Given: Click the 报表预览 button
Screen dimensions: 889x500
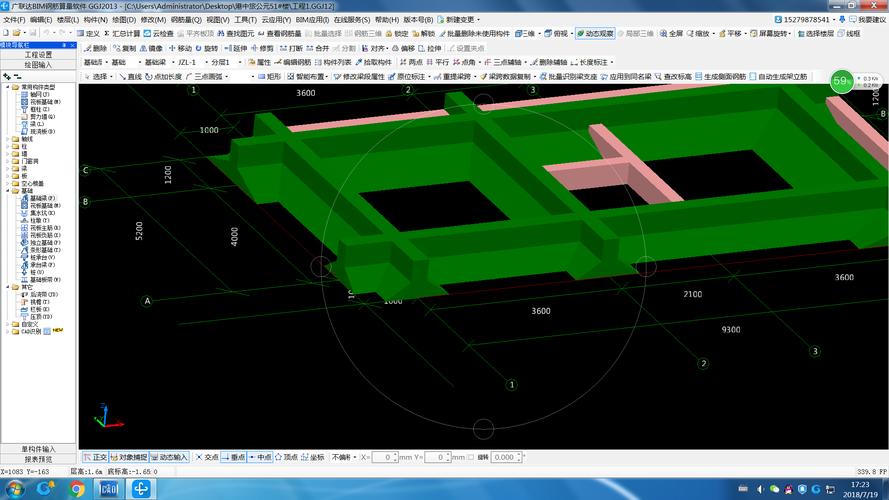Looking at the screenshot, I should pos(38,460).
